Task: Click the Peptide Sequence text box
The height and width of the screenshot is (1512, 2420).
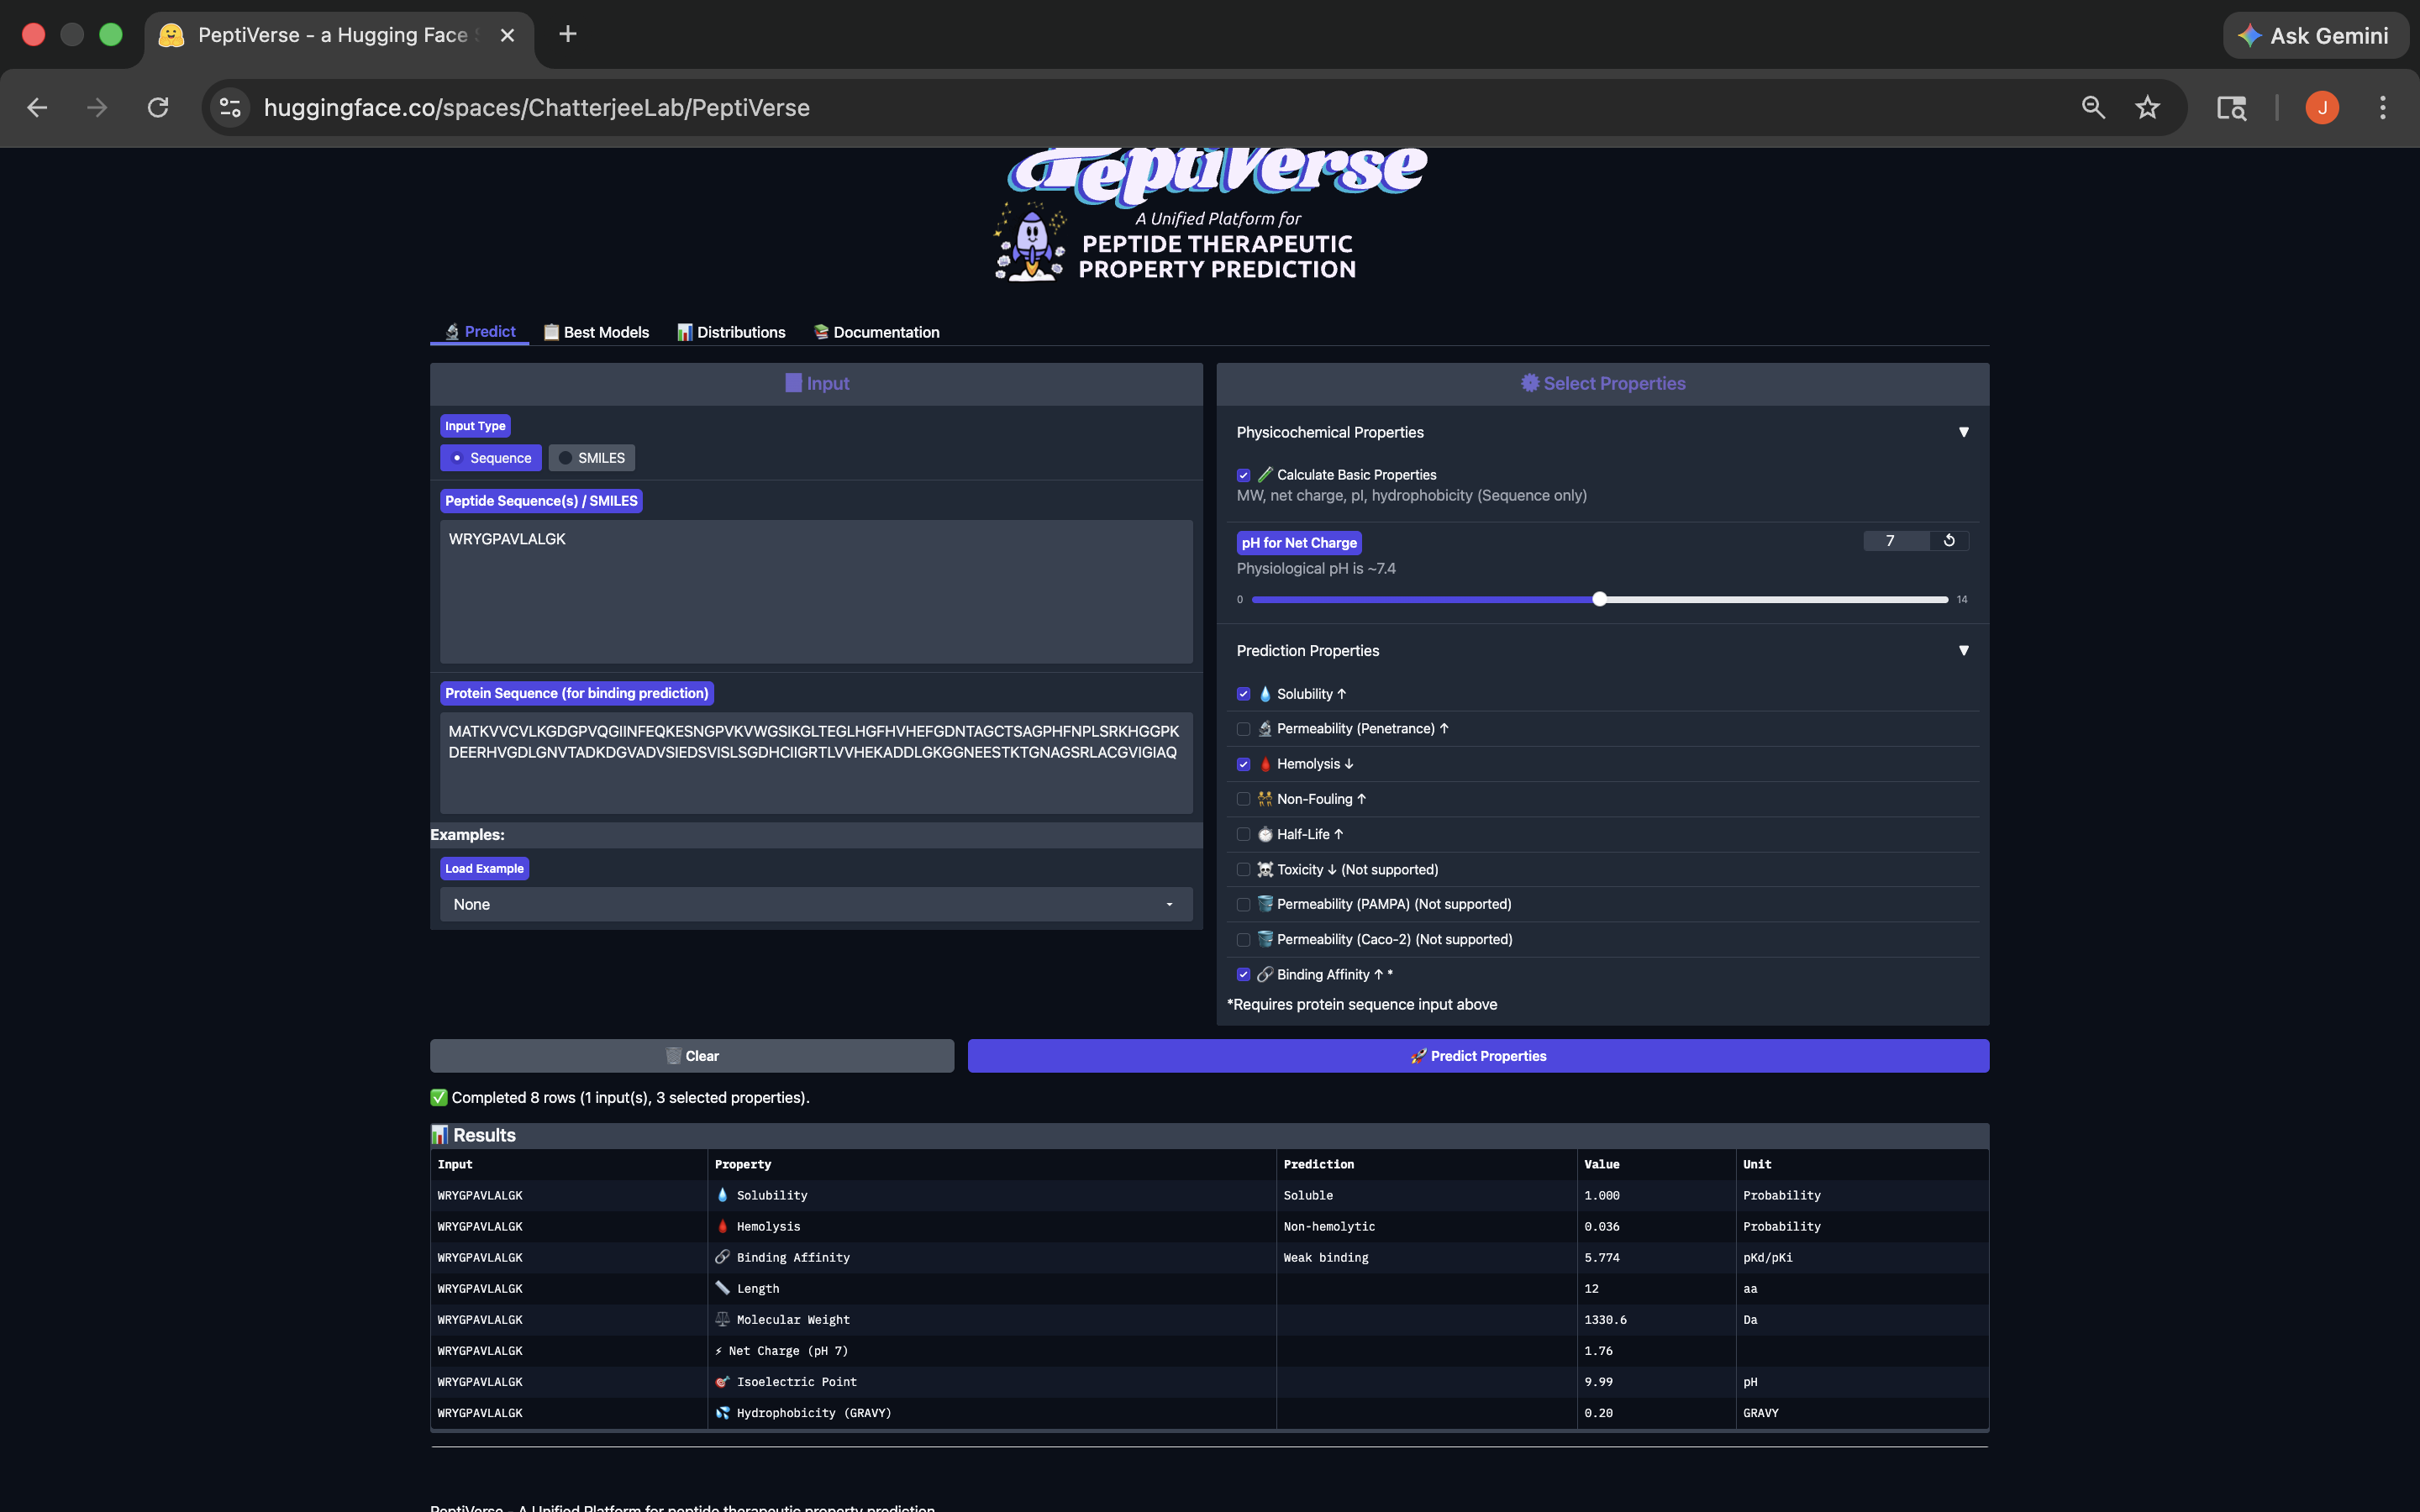Action: click(816, 591)
